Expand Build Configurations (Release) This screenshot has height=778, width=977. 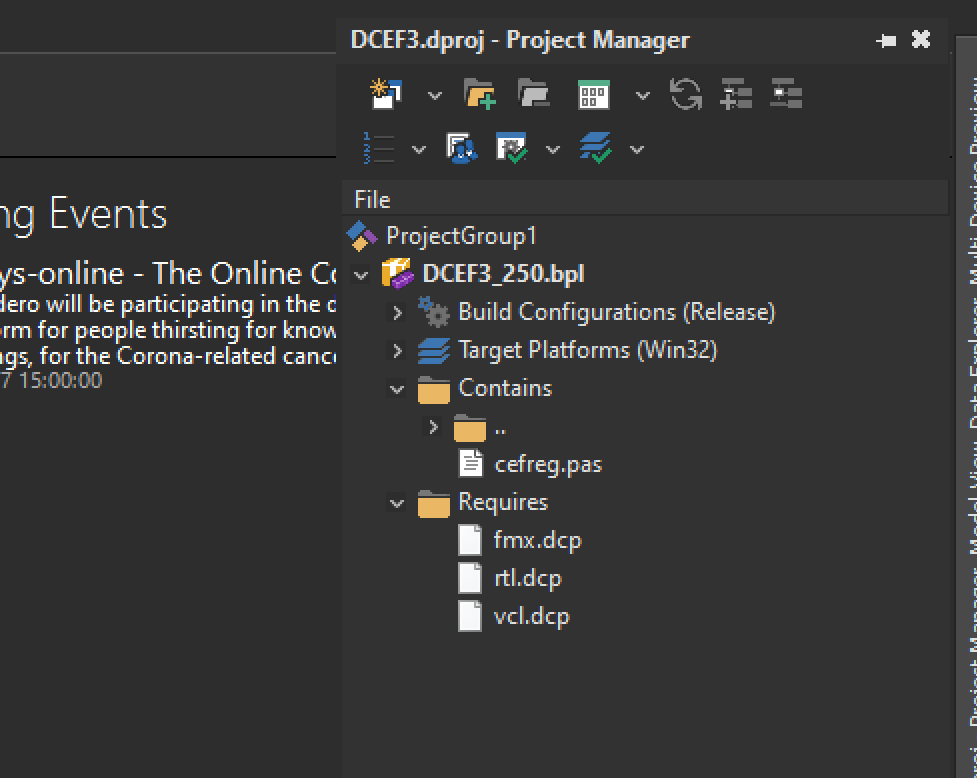point(397,312)
